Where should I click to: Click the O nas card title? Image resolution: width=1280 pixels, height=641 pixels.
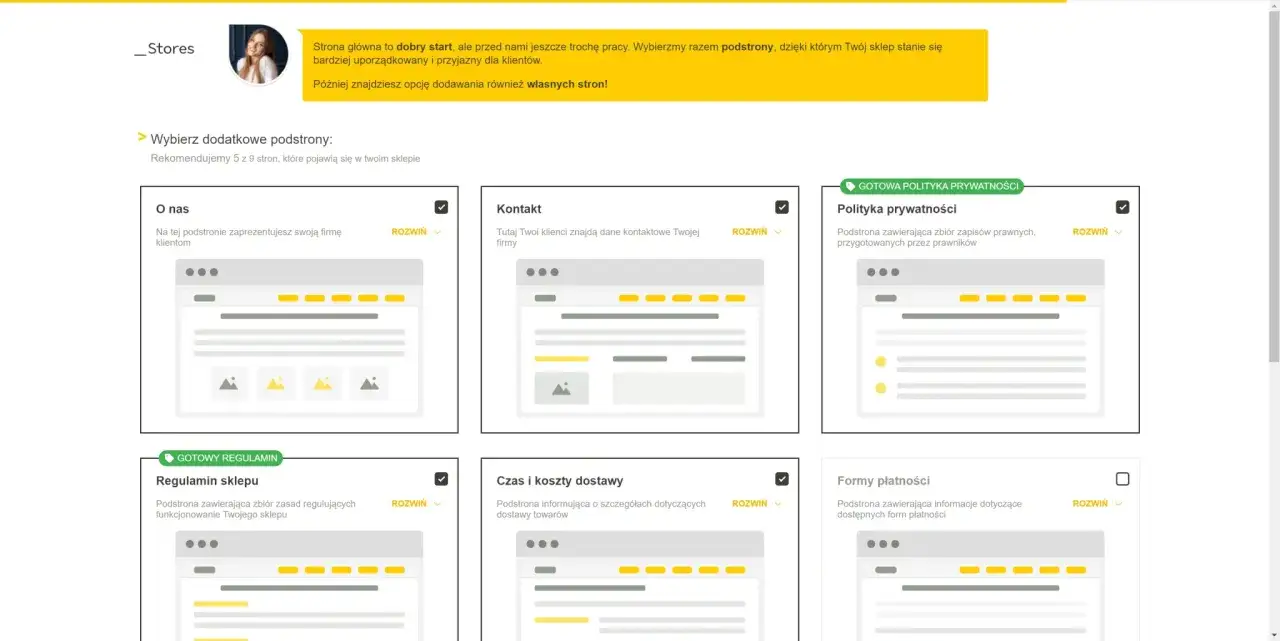tap(172, 209)
